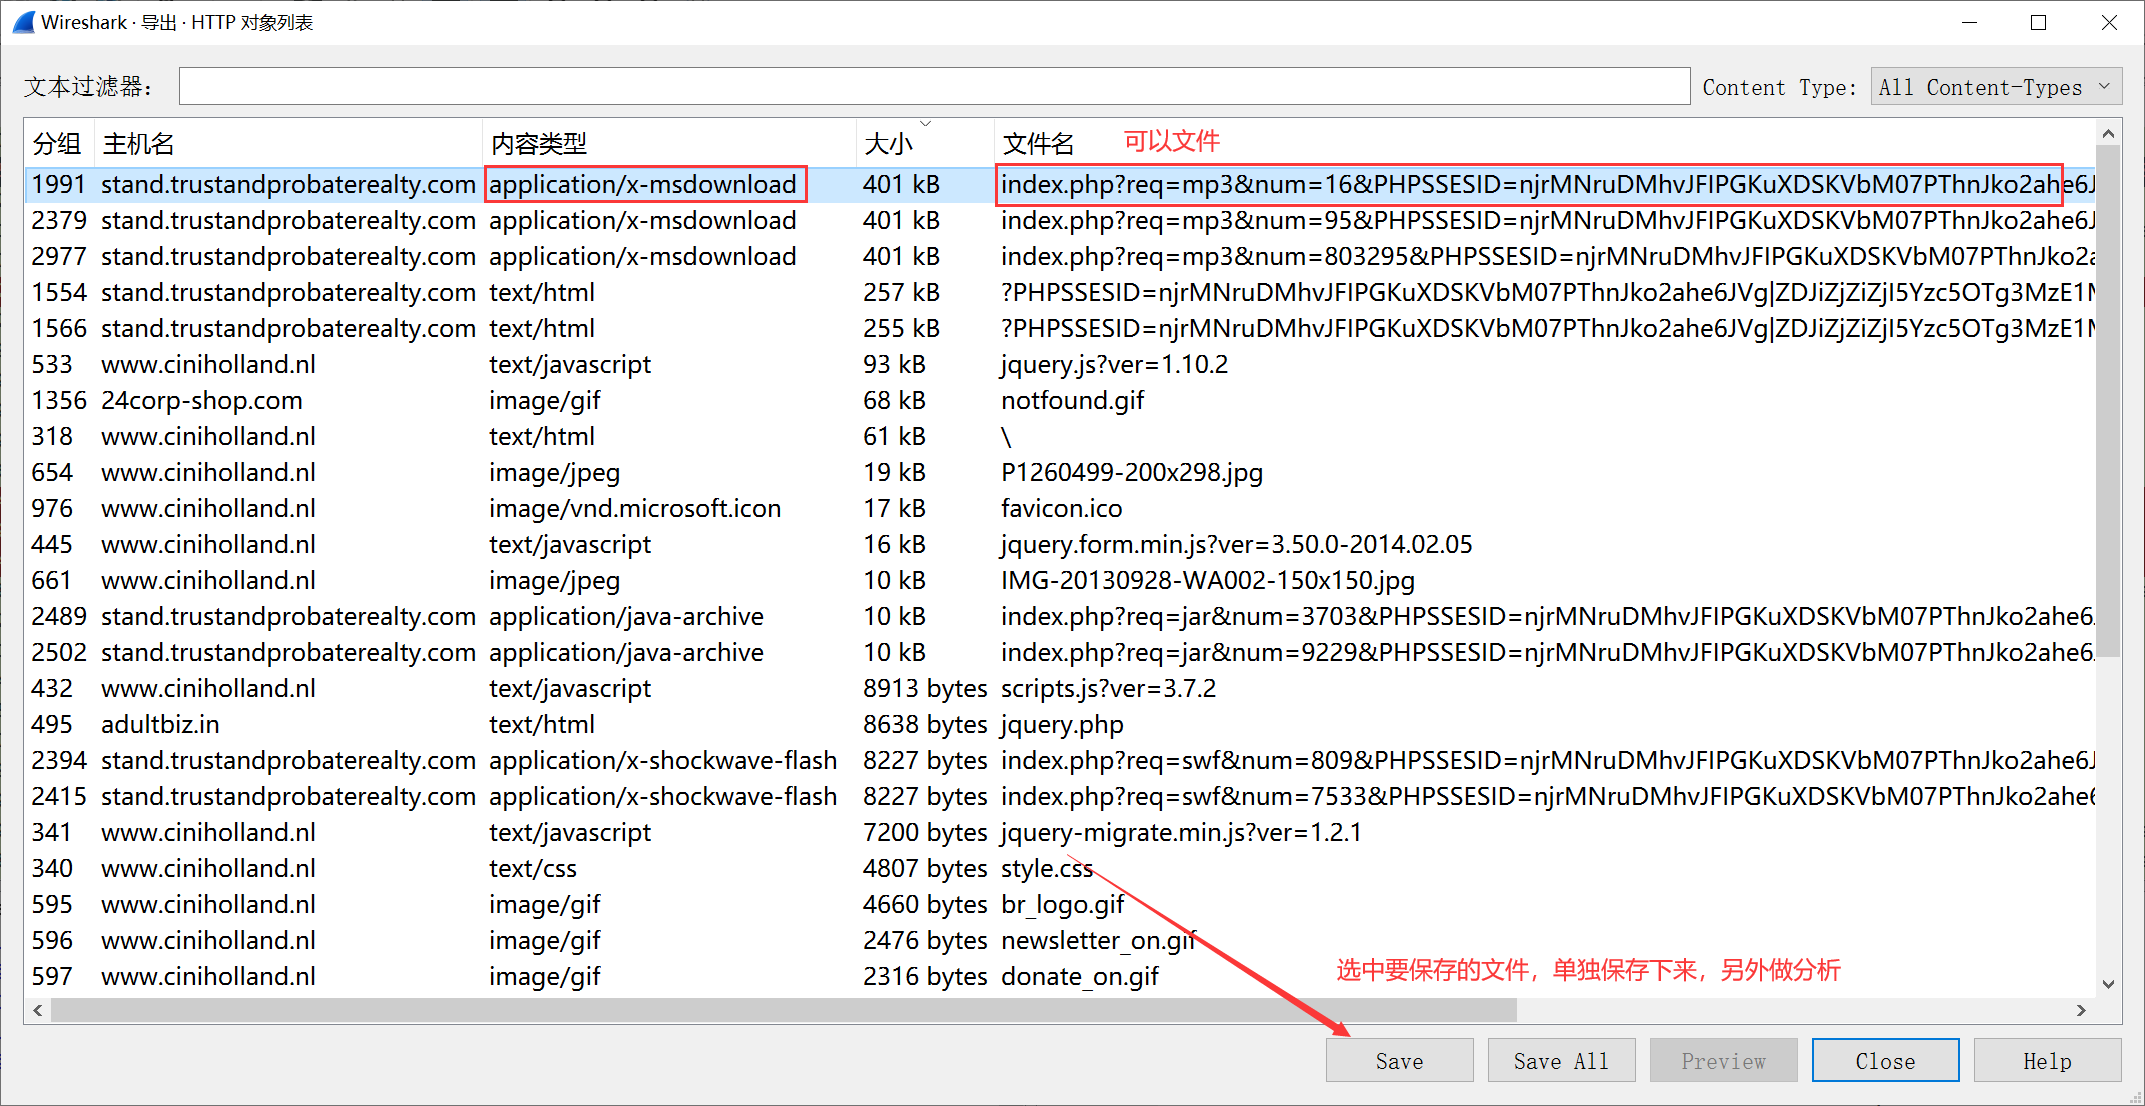Open the Content Type dropdown

(x=1995, y=87)
